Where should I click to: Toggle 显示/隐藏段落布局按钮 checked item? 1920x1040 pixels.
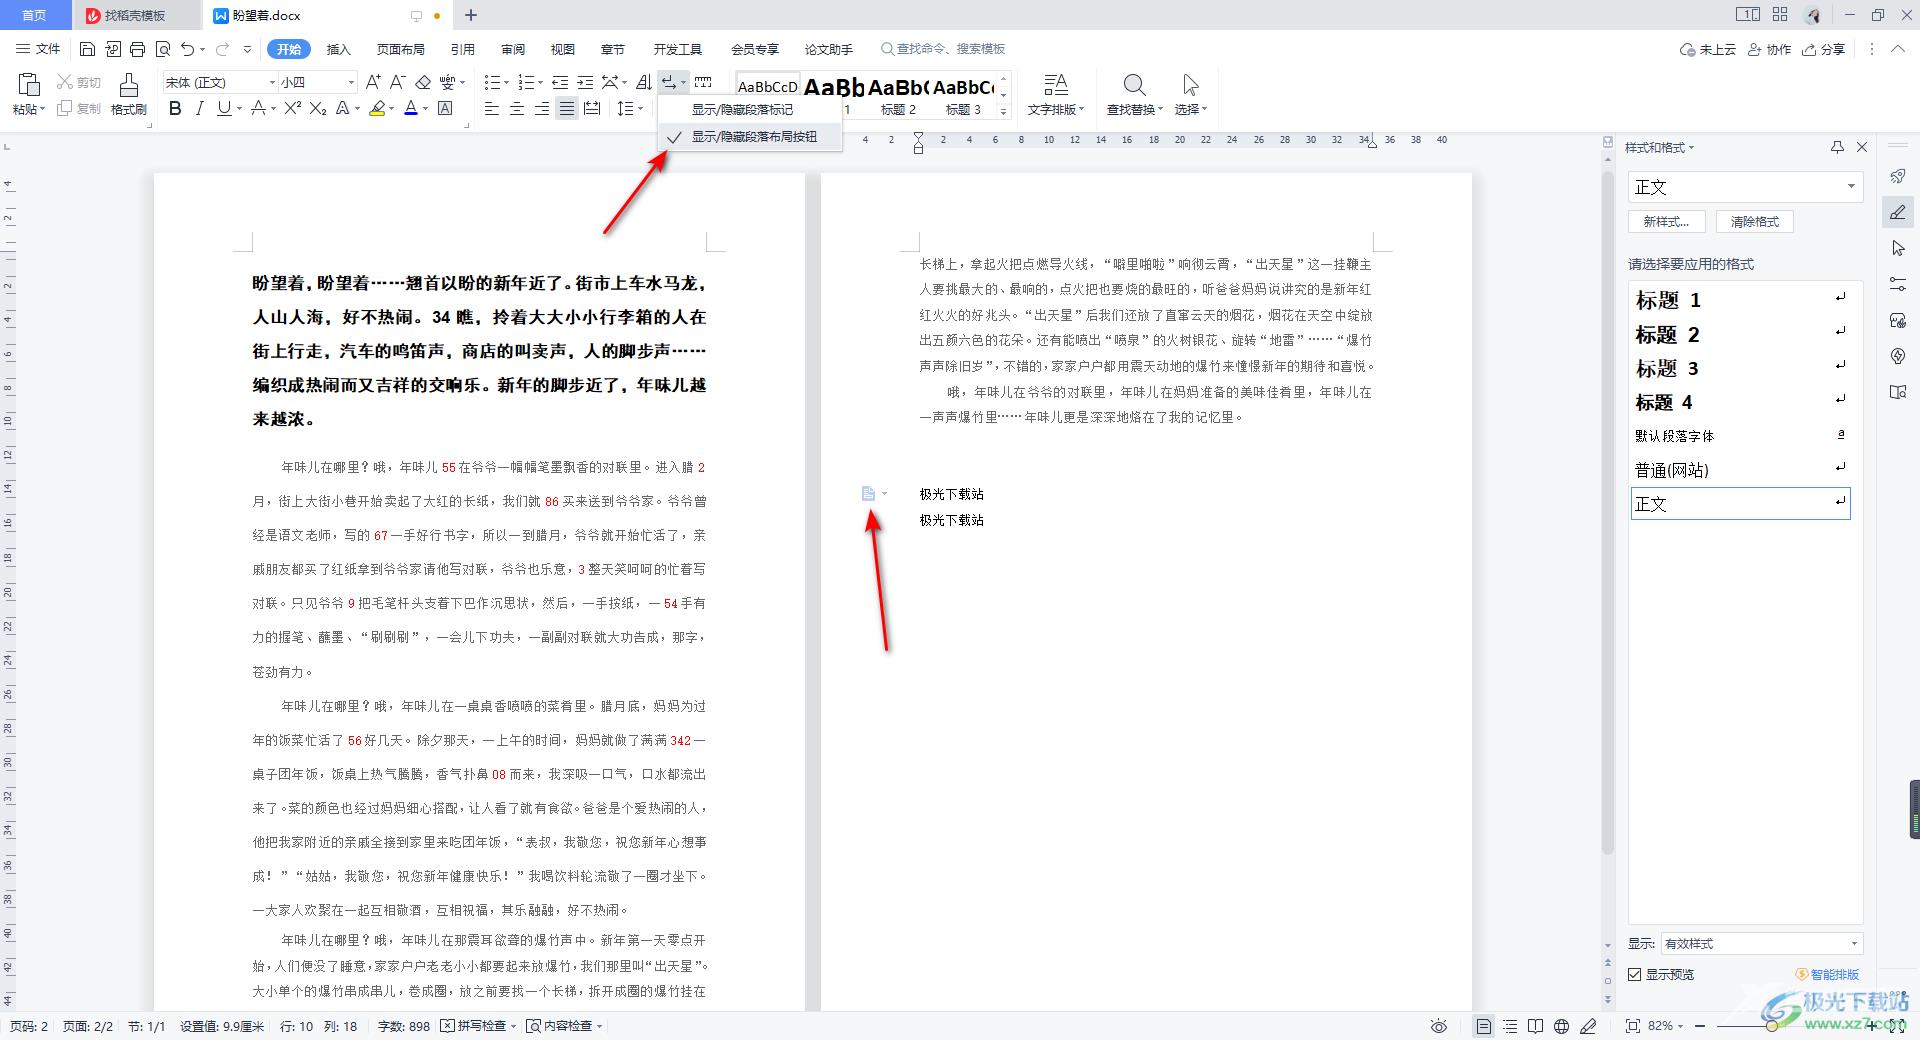coord(749,137)
